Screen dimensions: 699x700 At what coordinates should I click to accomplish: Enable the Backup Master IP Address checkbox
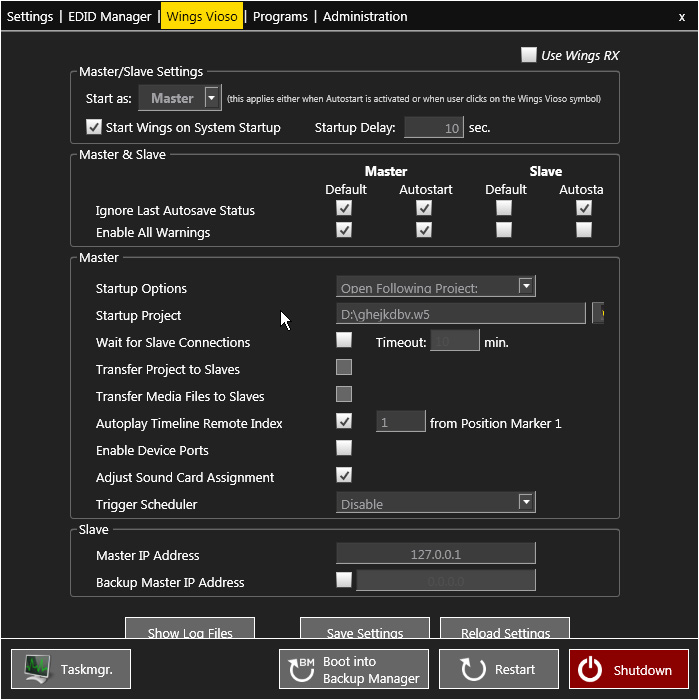point(344,580)
